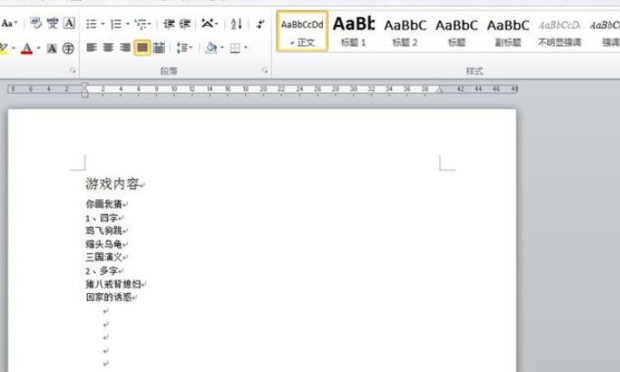Click the Clear Formatting eraser icon
The height and width of the screenshot is (372, 620).
36,23
